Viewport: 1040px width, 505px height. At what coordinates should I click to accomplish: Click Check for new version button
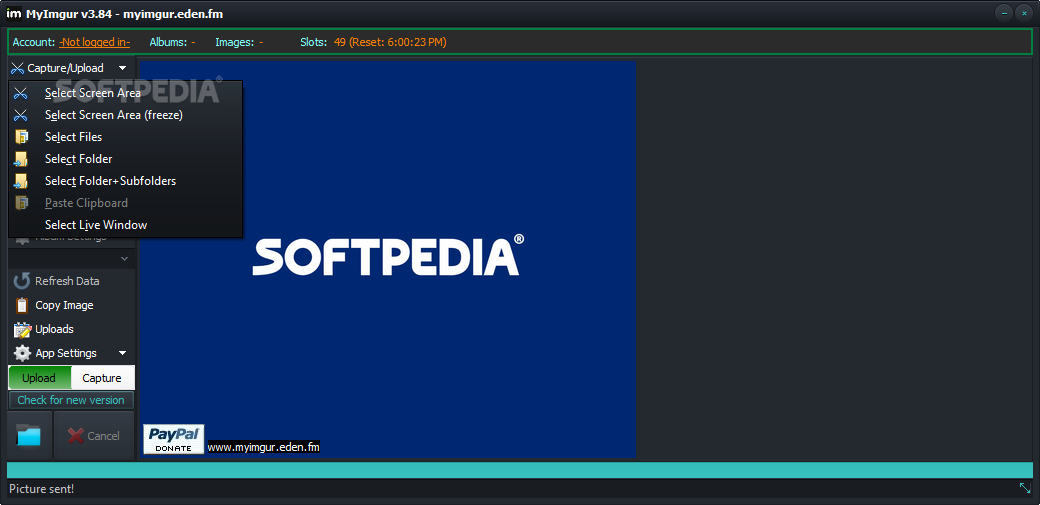[x=71, y=400]
